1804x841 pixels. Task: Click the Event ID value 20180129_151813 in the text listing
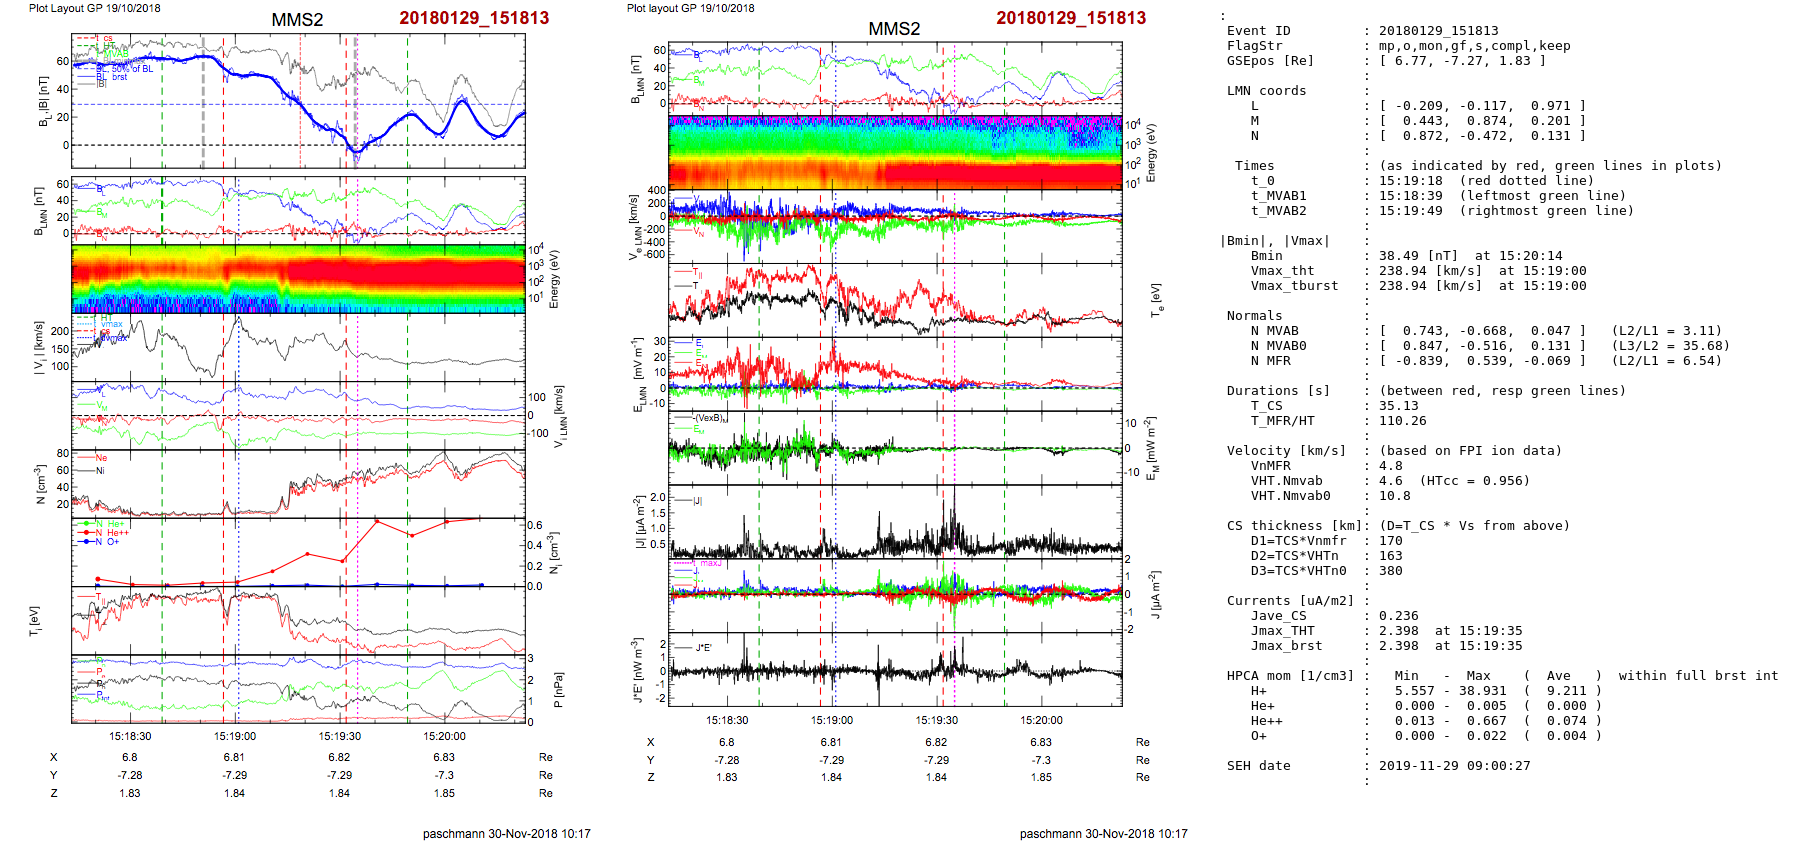click(x=1439, y=31)
